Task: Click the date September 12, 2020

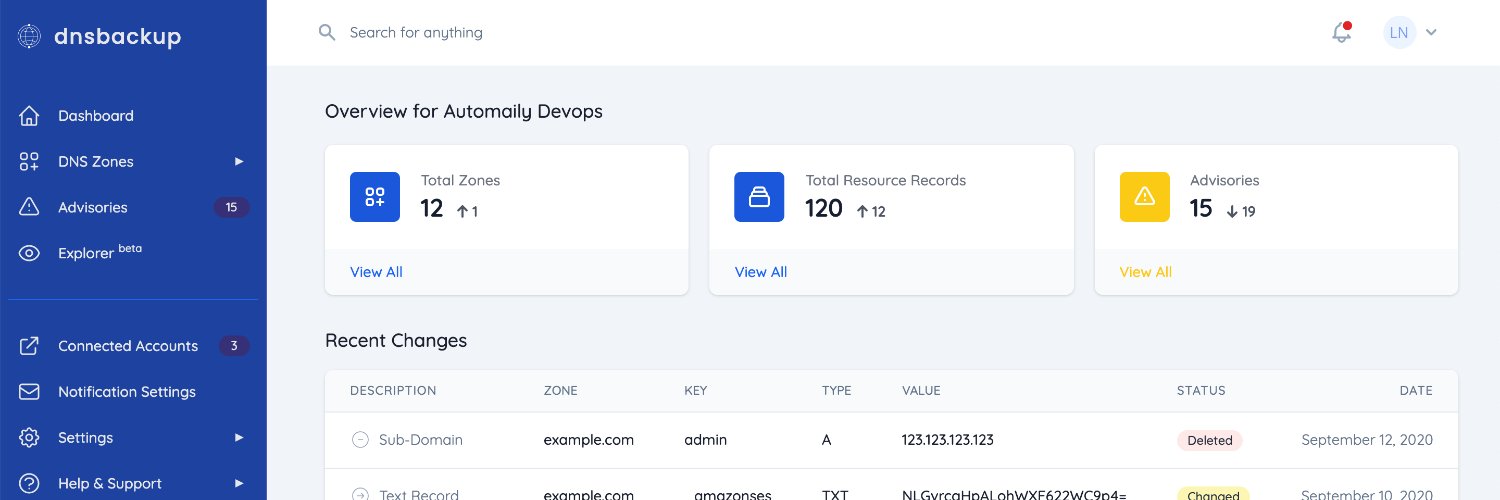Action: (1367, 440)
